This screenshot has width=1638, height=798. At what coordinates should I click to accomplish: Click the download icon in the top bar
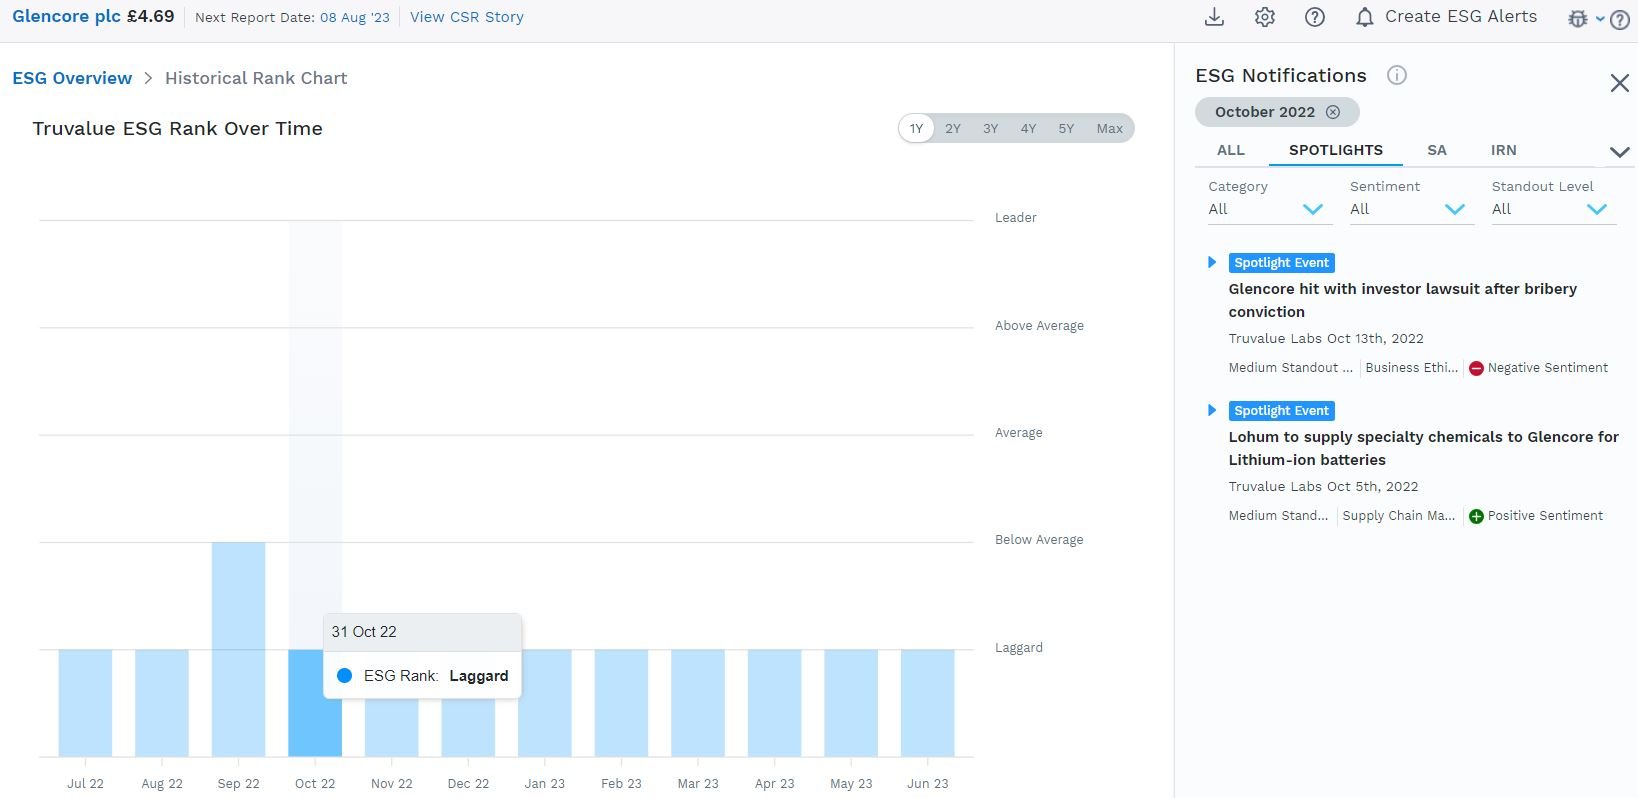1214,17
